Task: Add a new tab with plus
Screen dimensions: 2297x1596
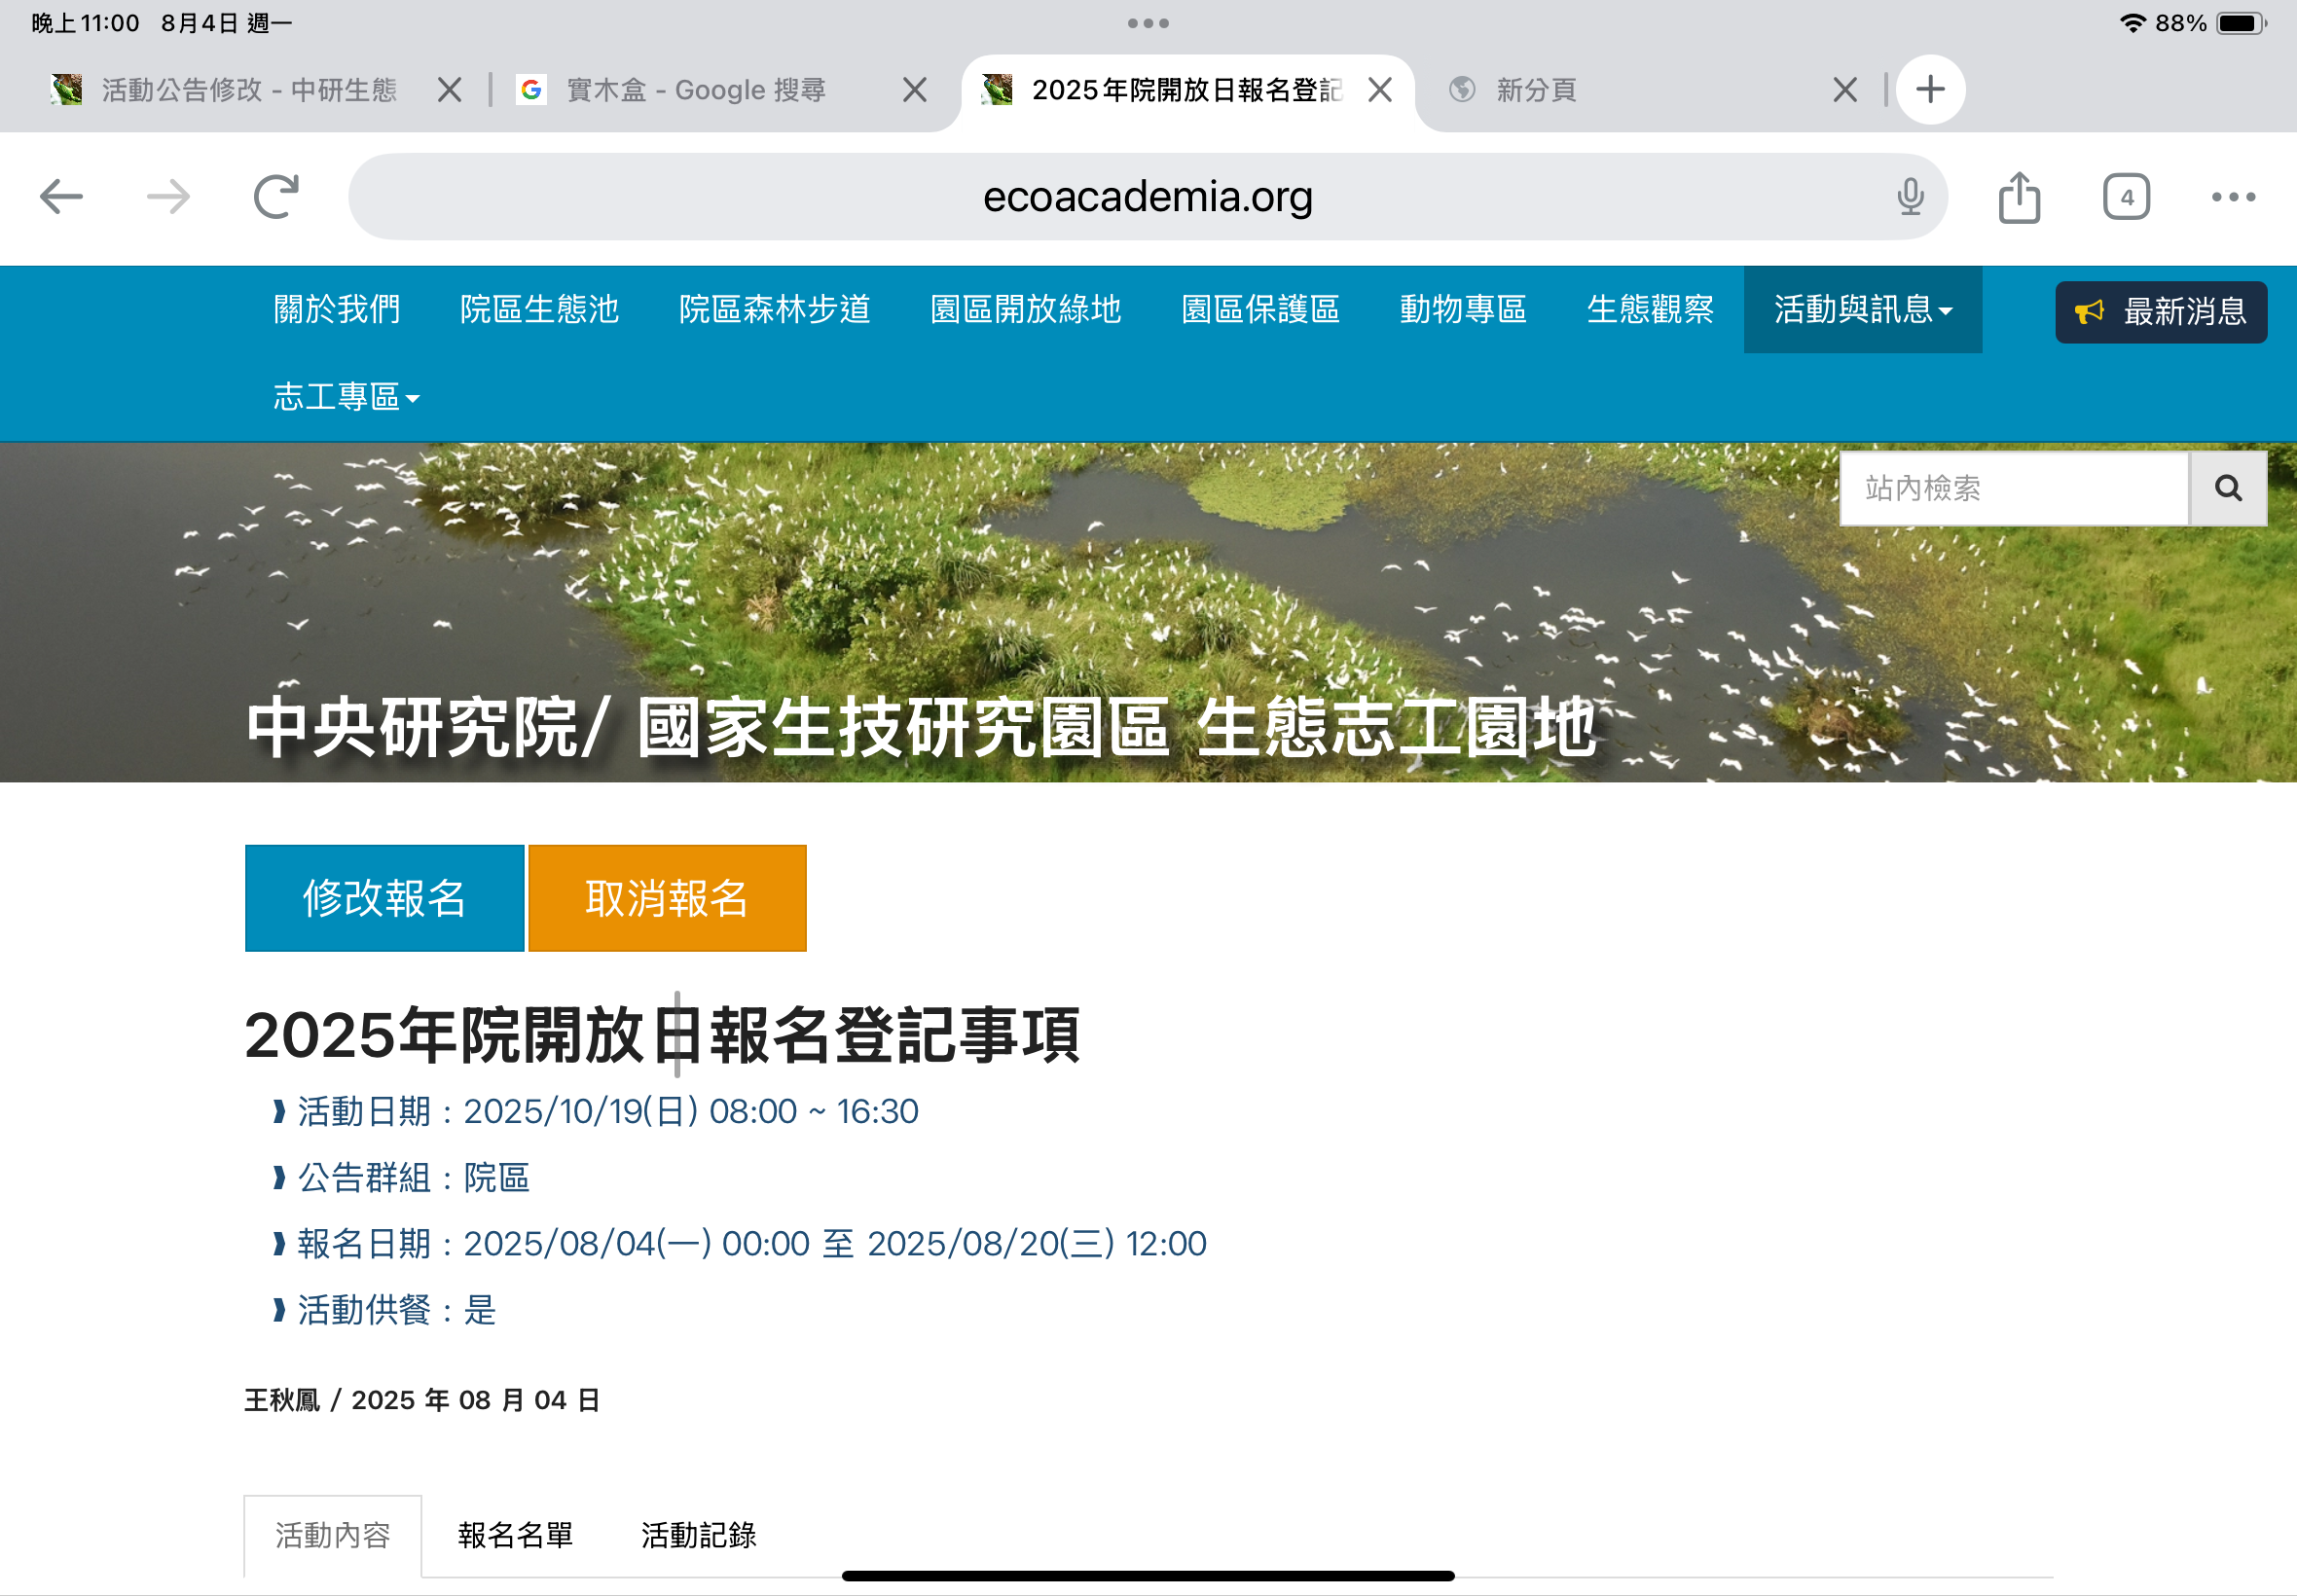Action: pyautogui.click(x=1930, y=90)
